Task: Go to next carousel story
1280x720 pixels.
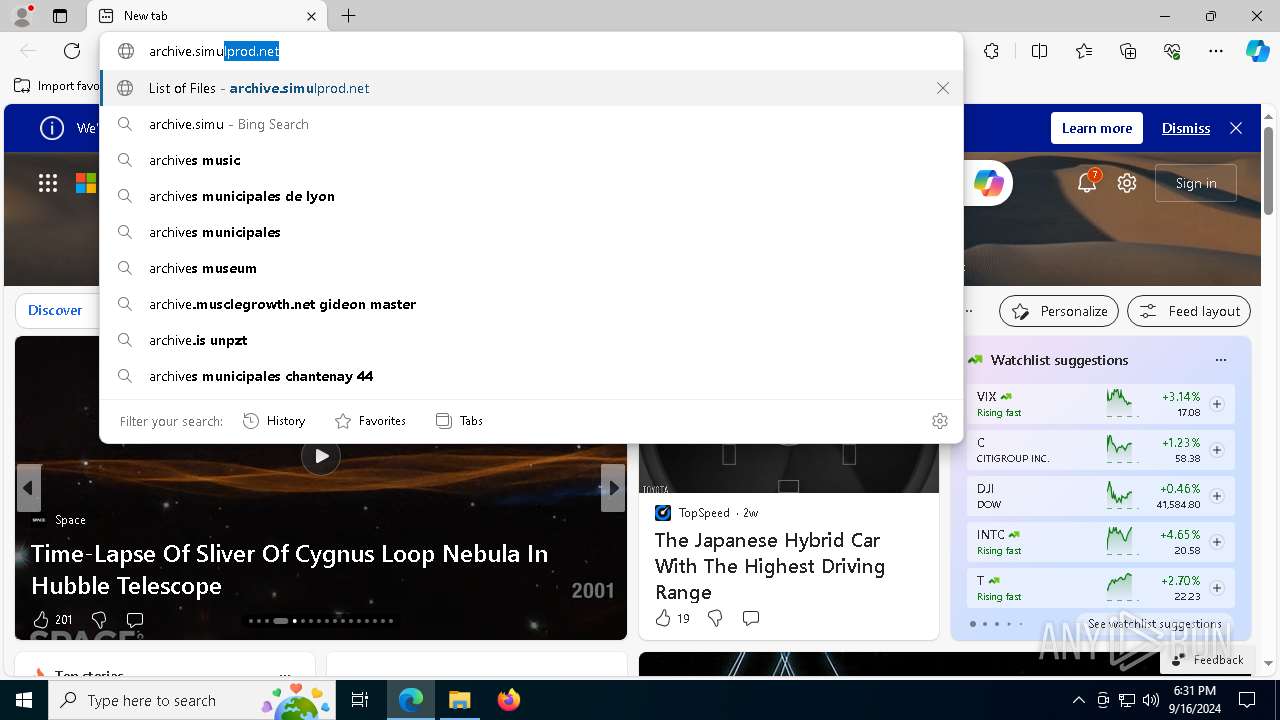Action: [x=613, y=488]
